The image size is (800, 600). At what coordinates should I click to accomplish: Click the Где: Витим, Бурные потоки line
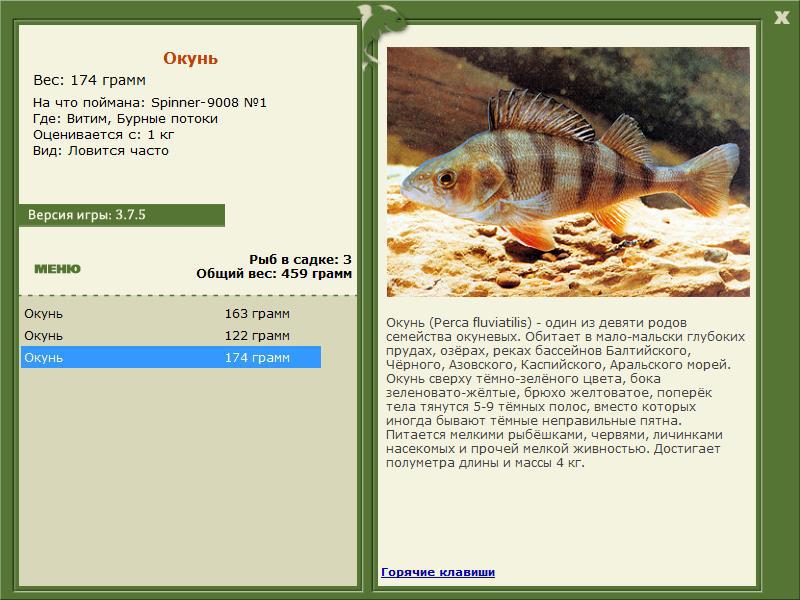coord(125,119)
